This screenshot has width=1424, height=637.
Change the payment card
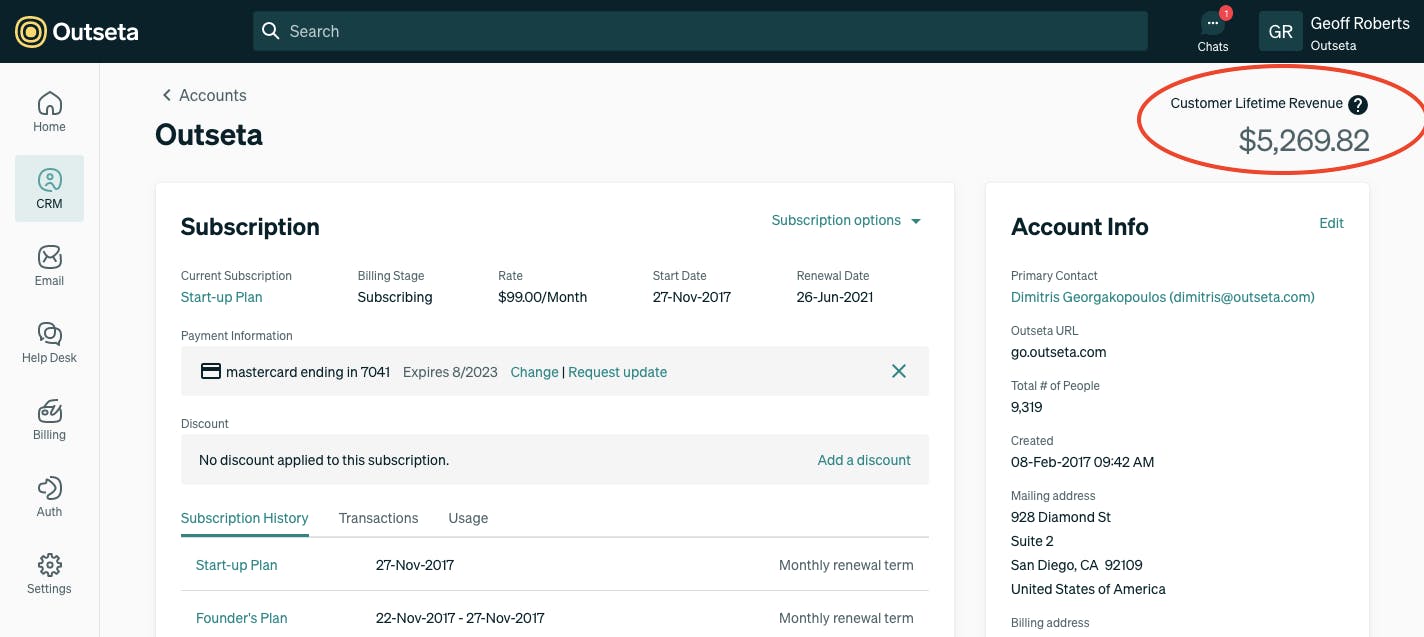pos(534,372)
